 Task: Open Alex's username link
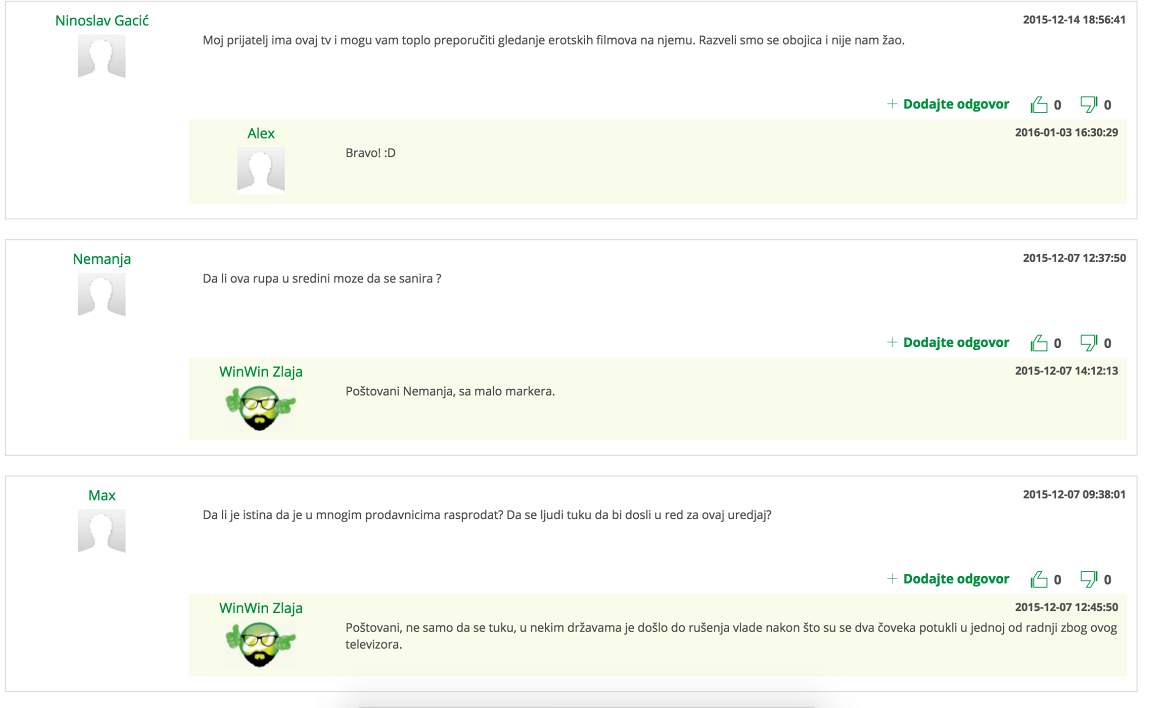(261, 134)
